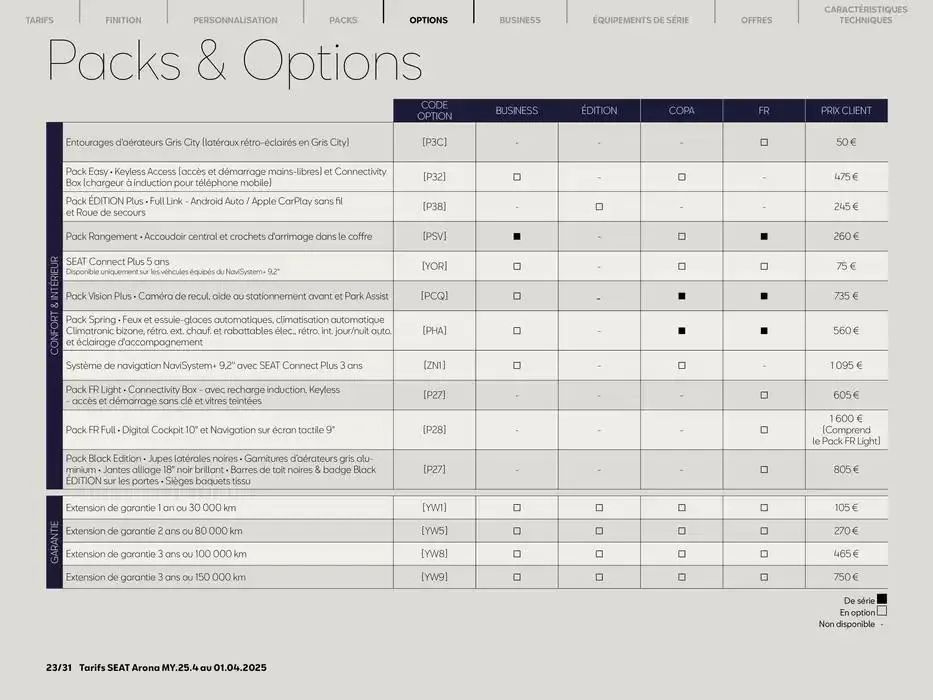Click filled square for Pack Spring under FR

764,331
